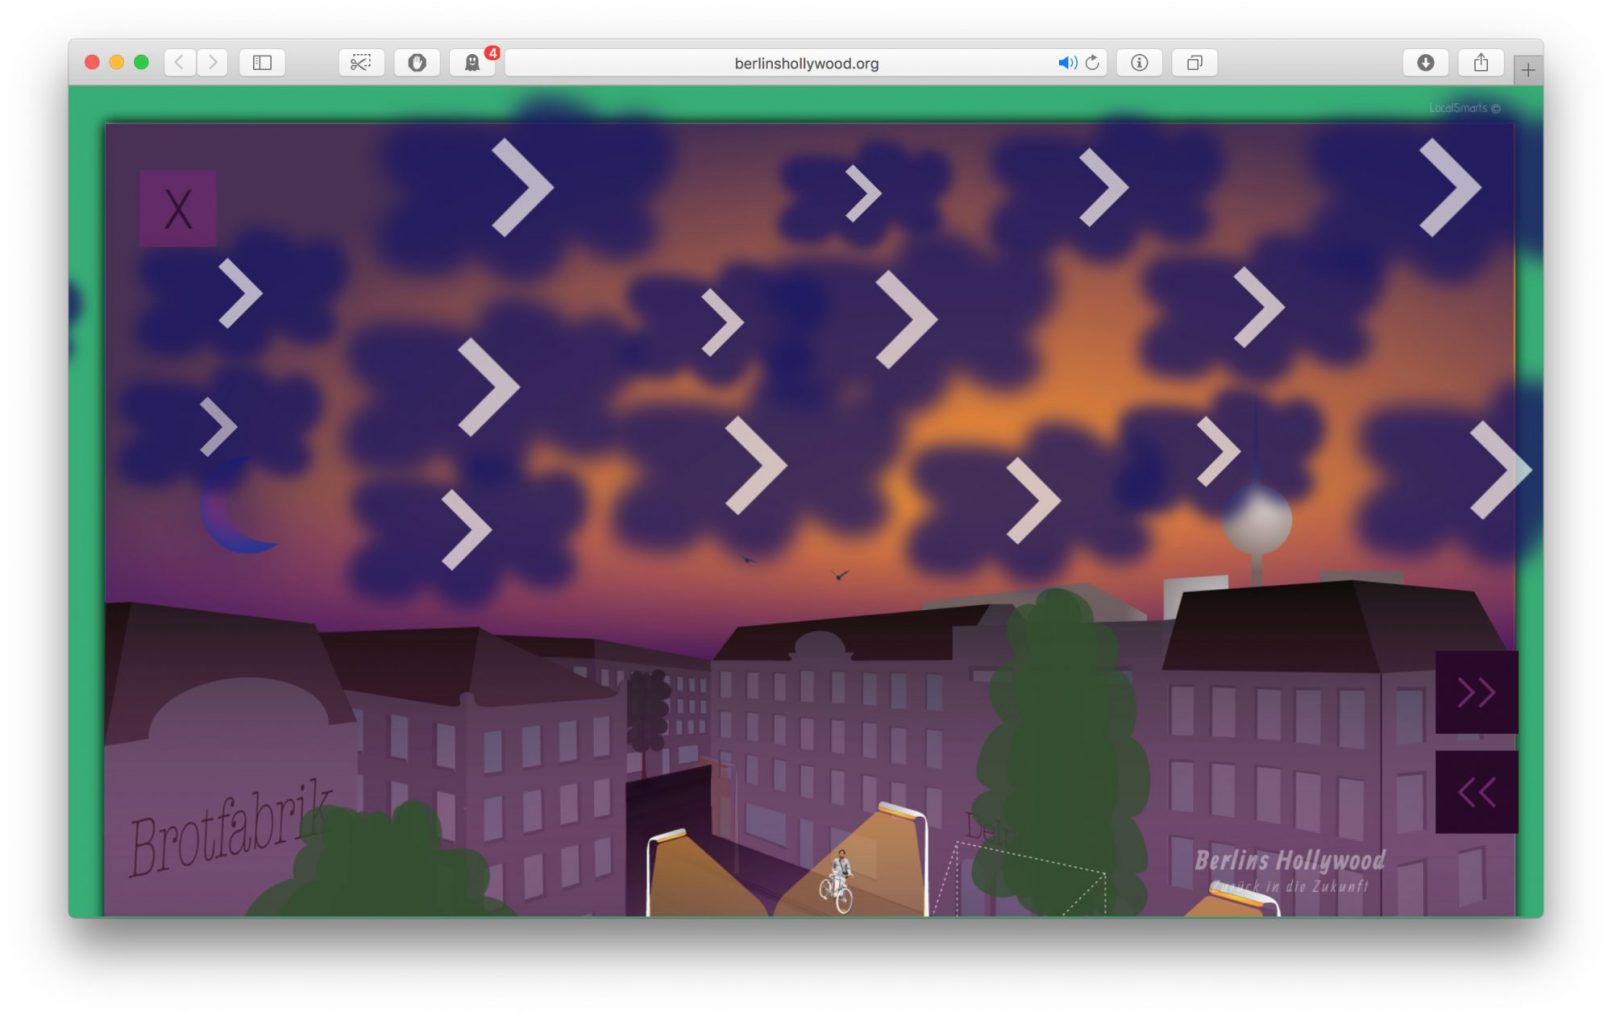
Task: Open the Safari downloads icon
Action: pos(1425,63)
